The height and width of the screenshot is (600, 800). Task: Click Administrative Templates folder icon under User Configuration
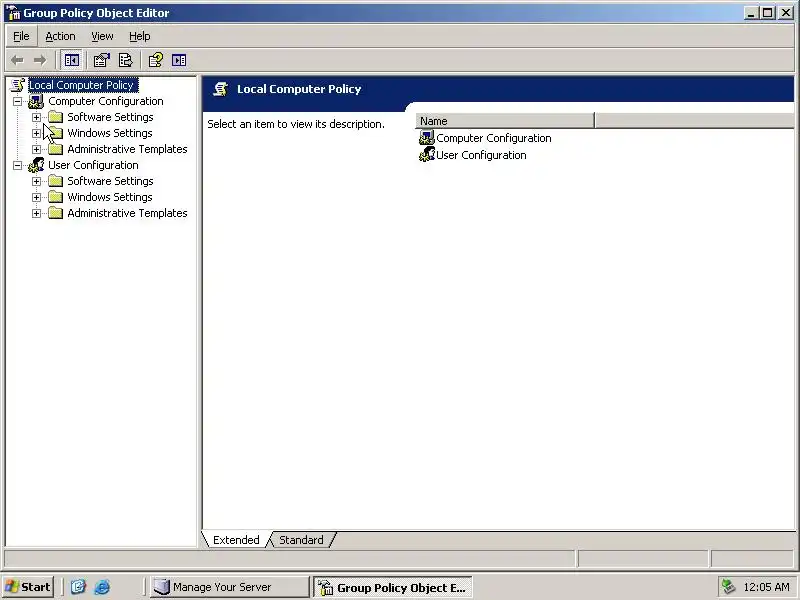pos(56,213)
